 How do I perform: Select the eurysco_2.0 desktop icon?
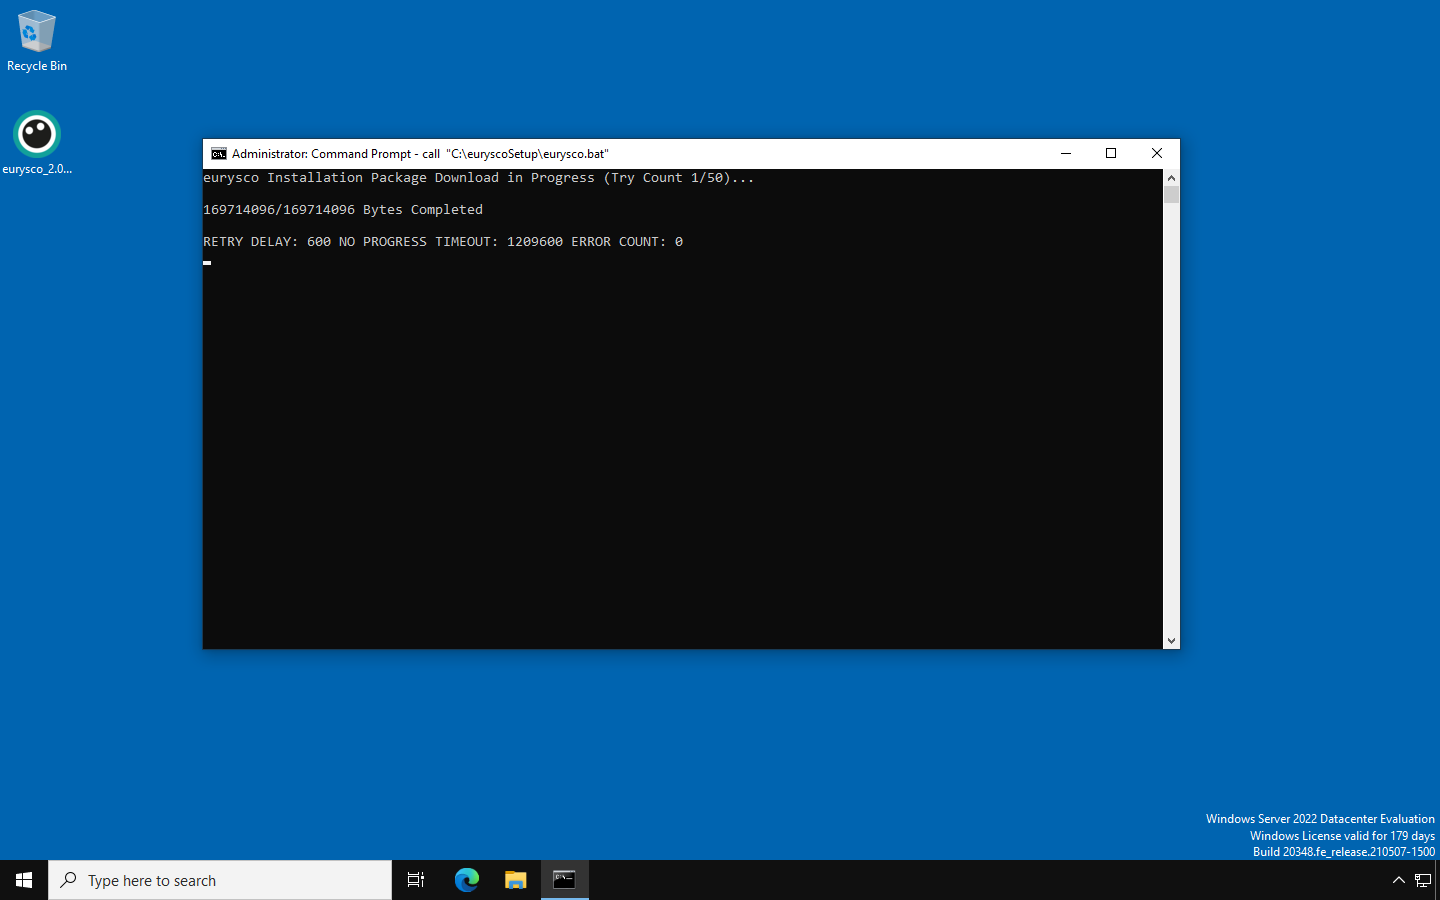pyautogui.click(x=37, y=143)
